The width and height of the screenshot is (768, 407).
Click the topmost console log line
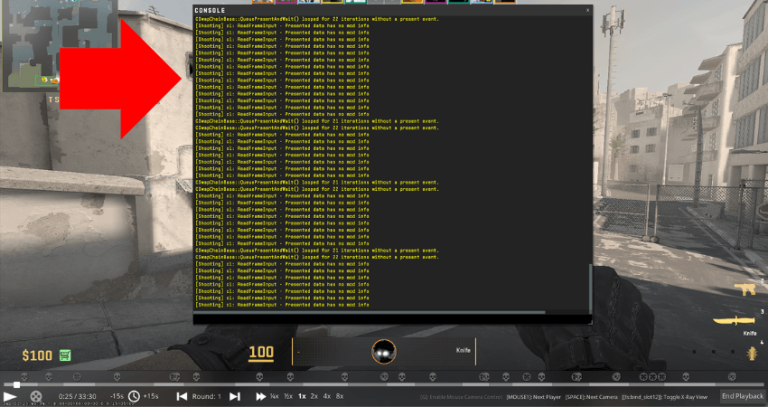tap(317, 19)
